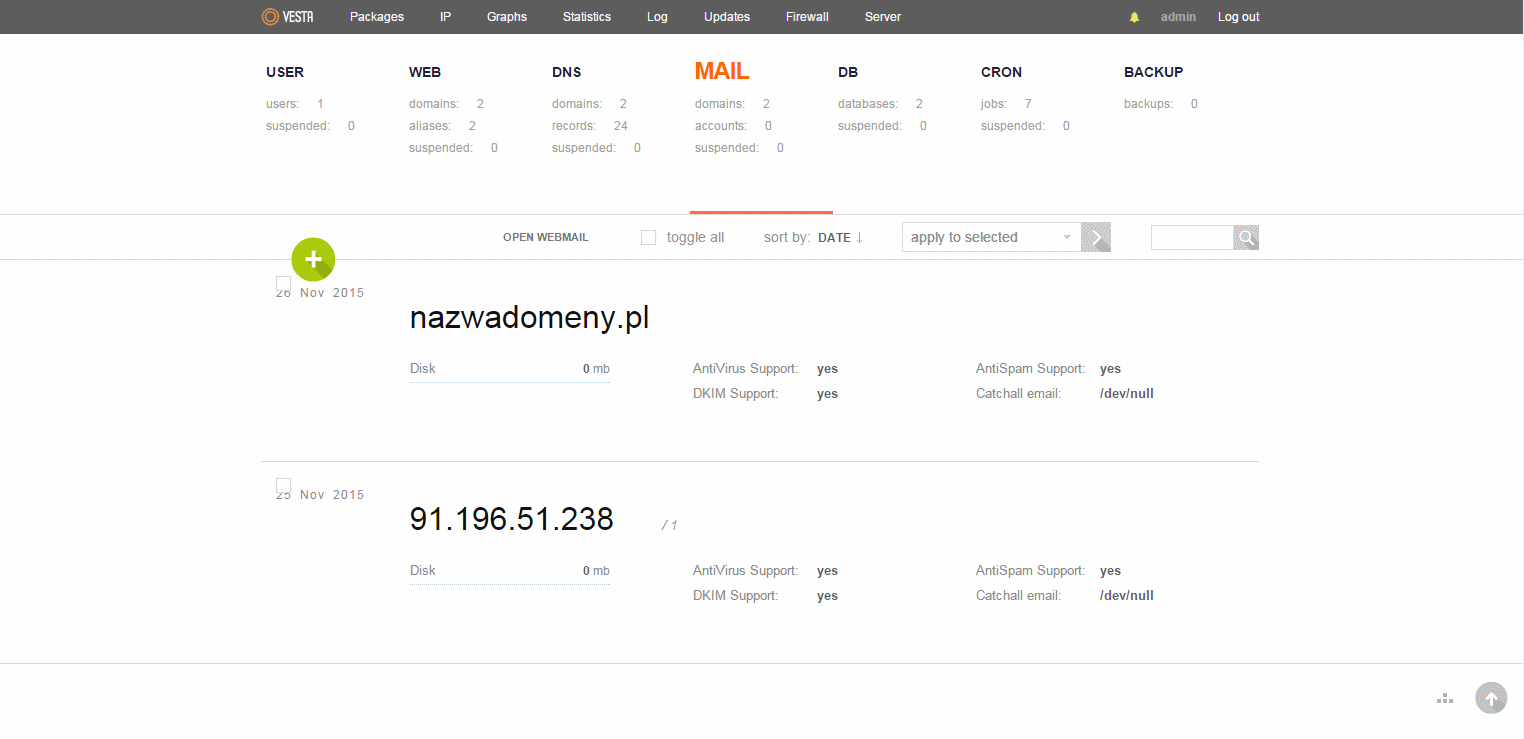Select the nazwadomeny.pl domain checkbox

(x=283, y=284)
